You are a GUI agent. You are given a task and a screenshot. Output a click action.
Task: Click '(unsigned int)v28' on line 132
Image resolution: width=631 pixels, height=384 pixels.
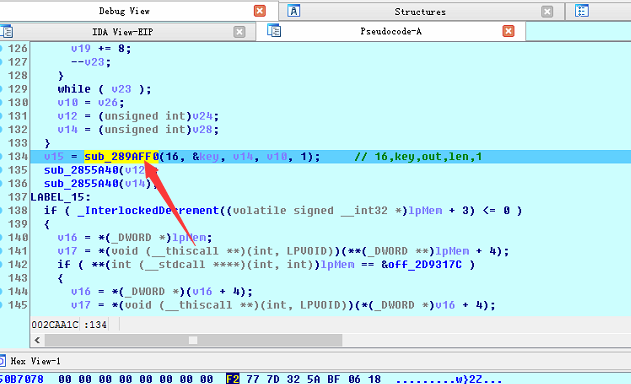tap(156, 130)
